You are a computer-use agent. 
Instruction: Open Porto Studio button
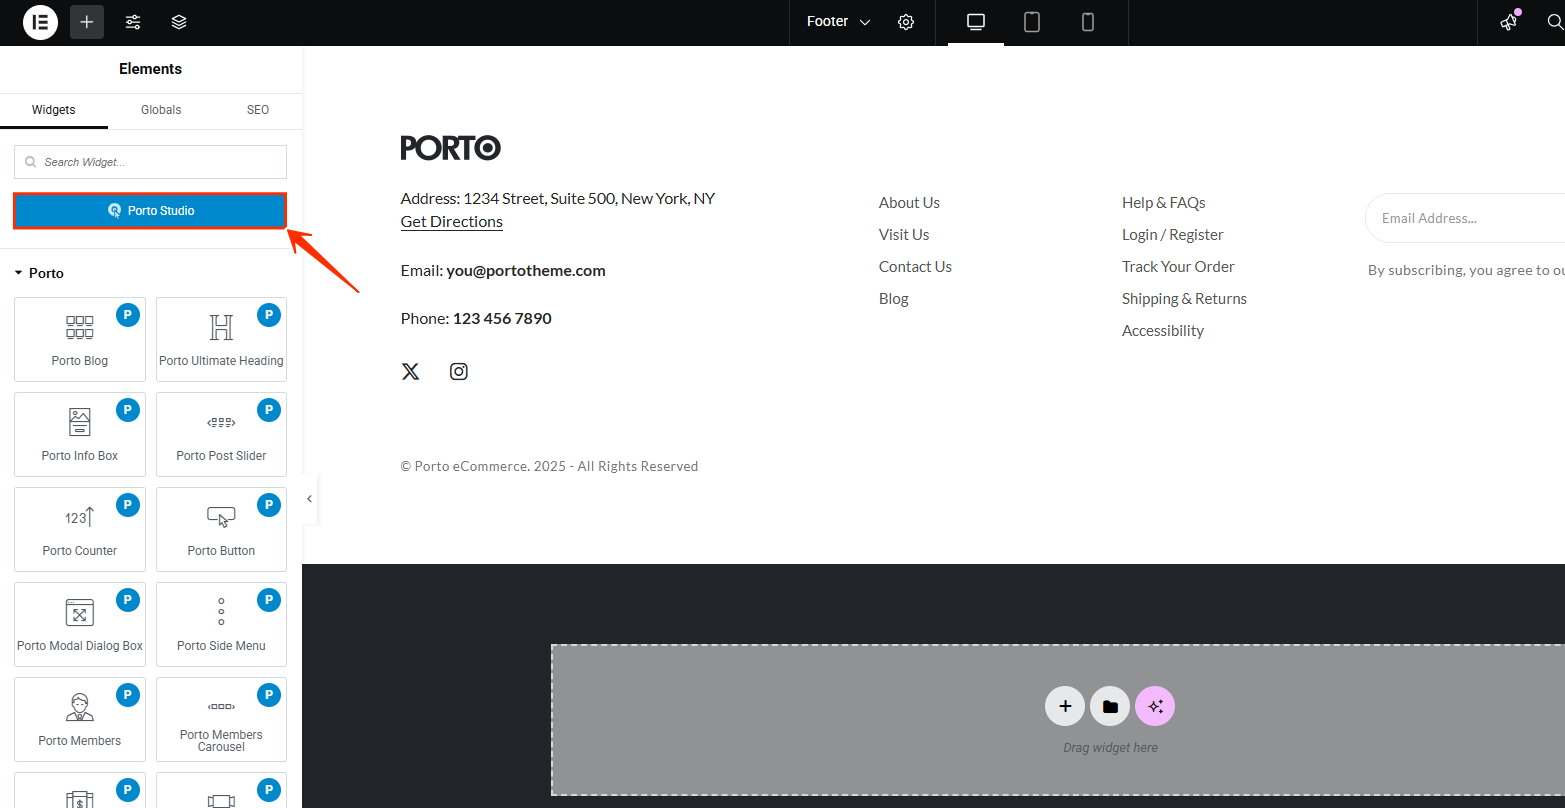pos(150,211)
